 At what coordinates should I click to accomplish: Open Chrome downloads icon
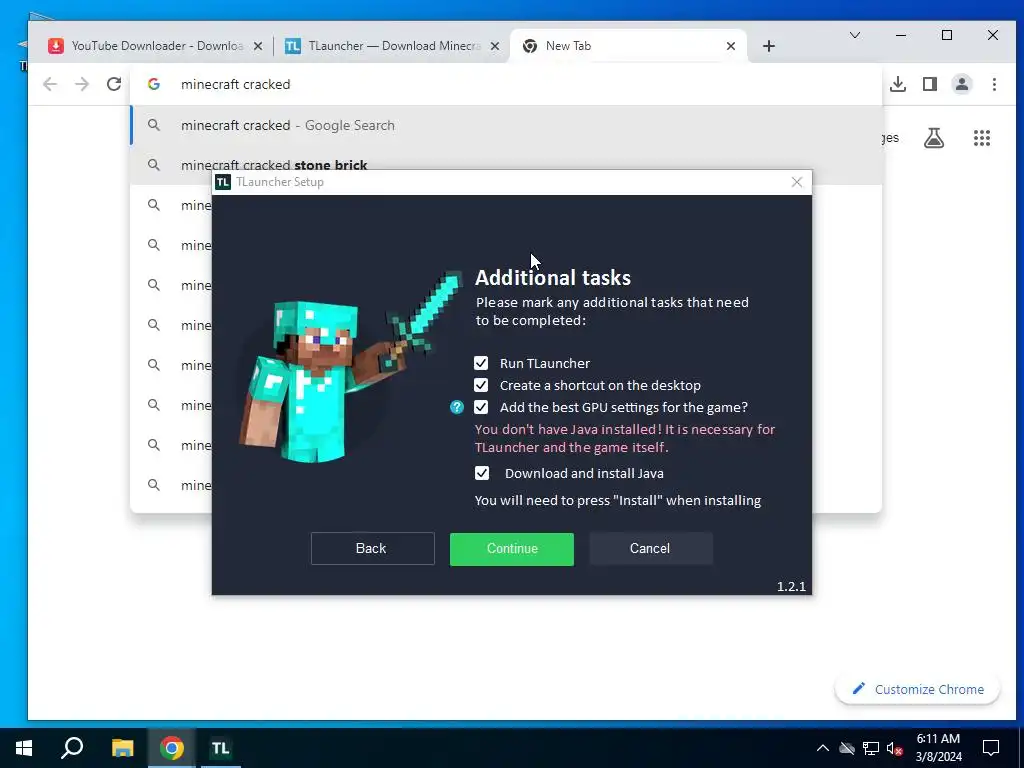(x=898, y=84)
